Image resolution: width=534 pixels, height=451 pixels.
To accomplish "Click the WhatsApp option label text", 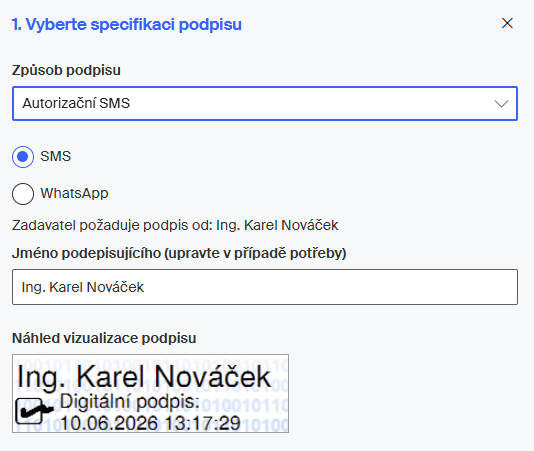I will (74, 193).
